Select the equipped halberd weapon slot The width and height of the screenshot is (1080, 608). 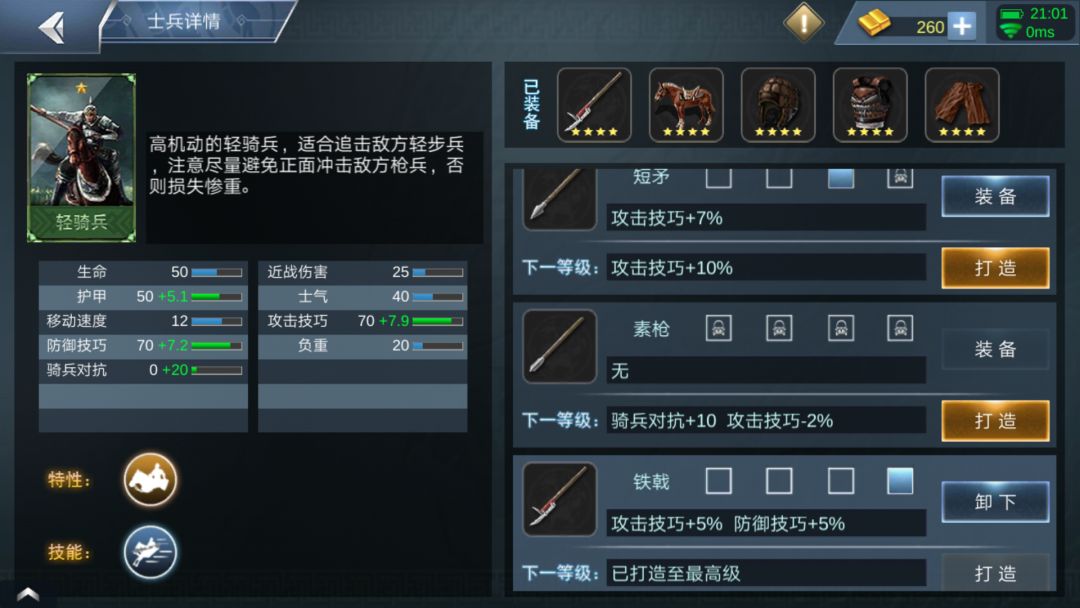click(594, 105)
